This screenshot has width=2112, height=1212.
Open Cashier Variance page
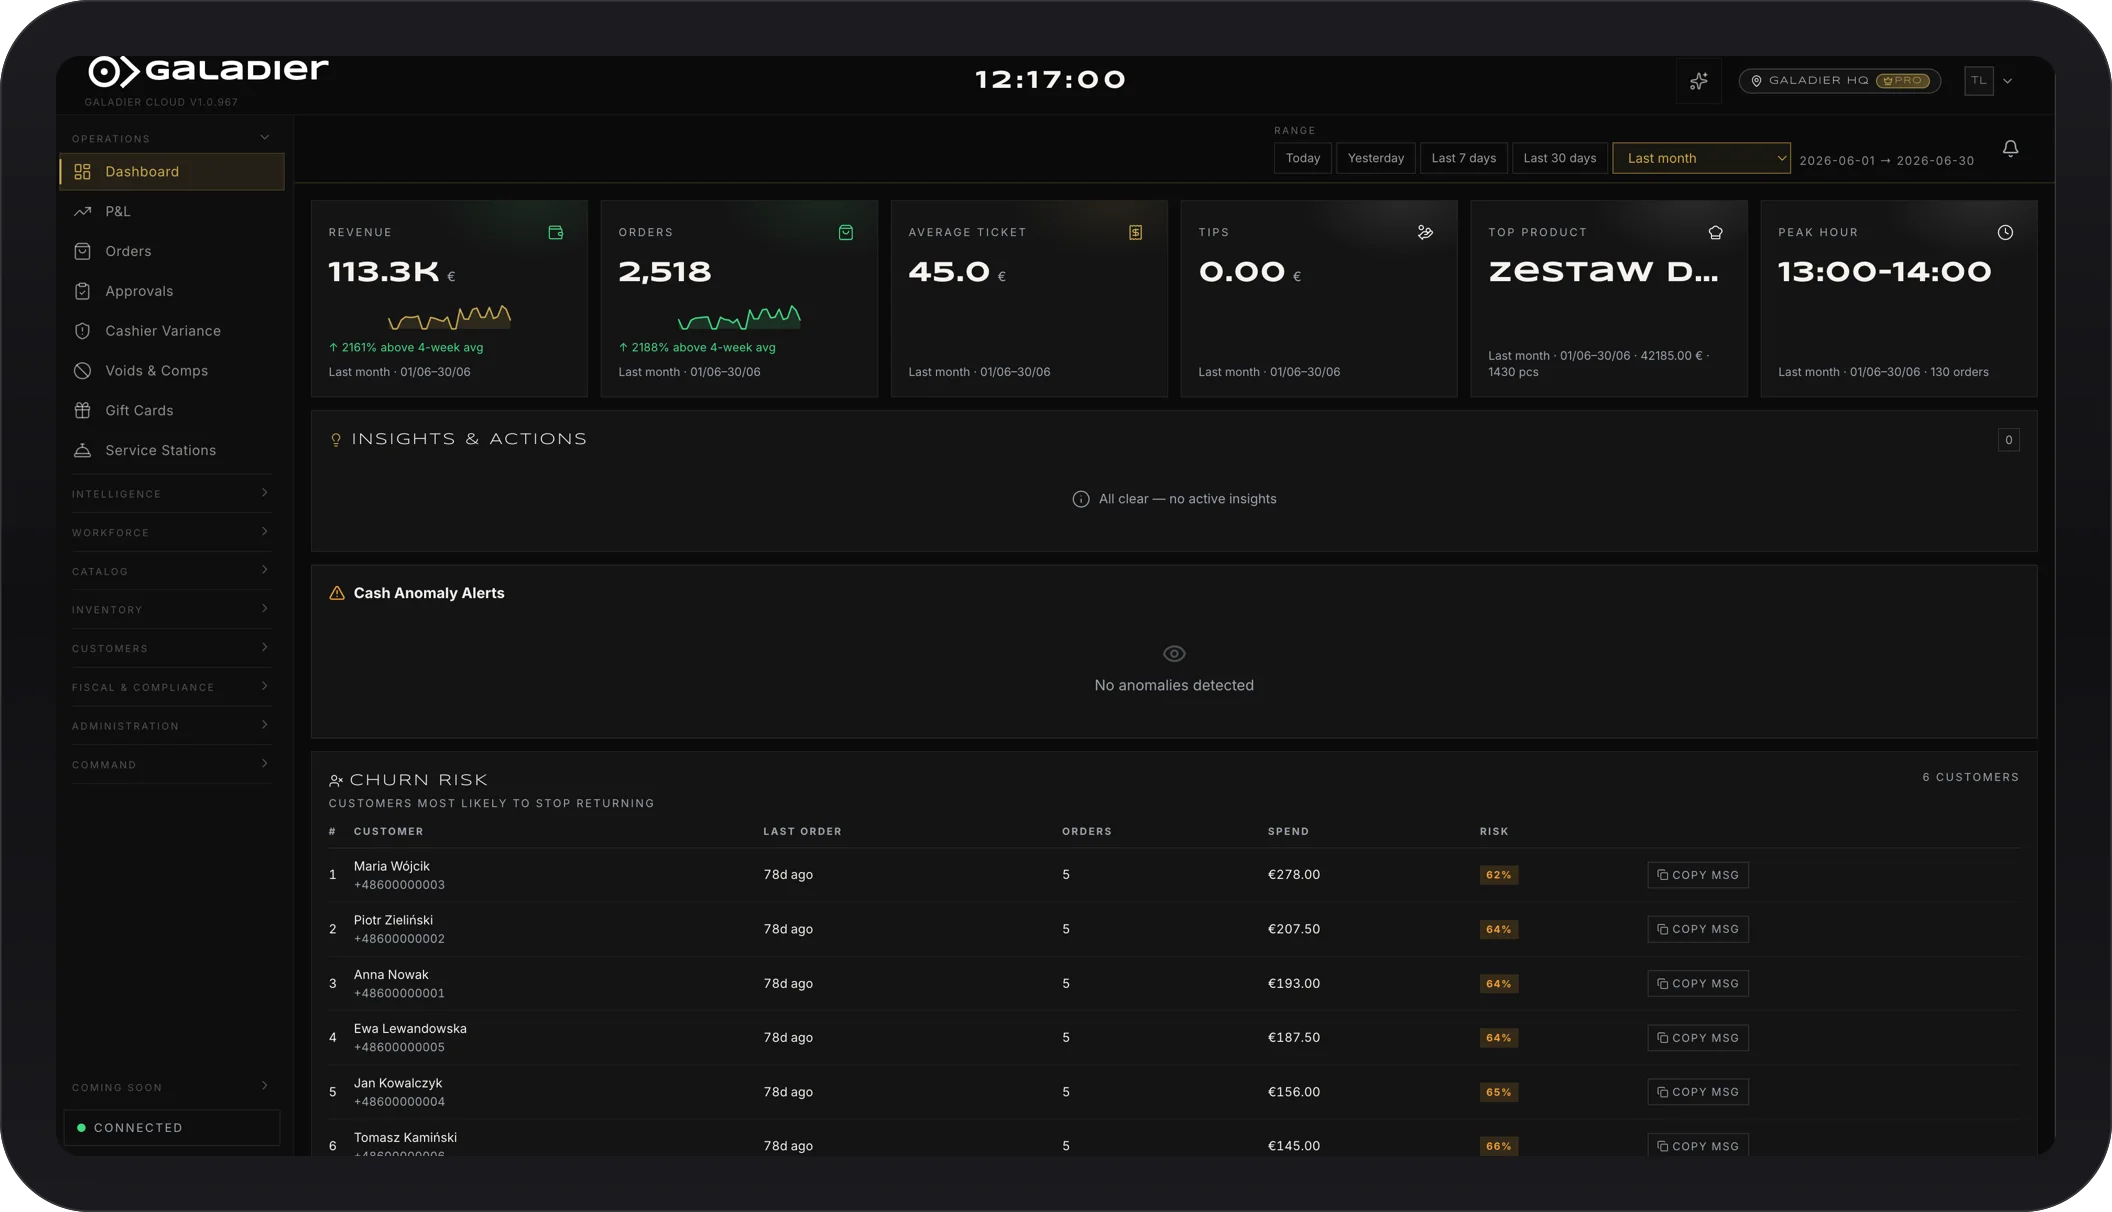tap(172, 331)
